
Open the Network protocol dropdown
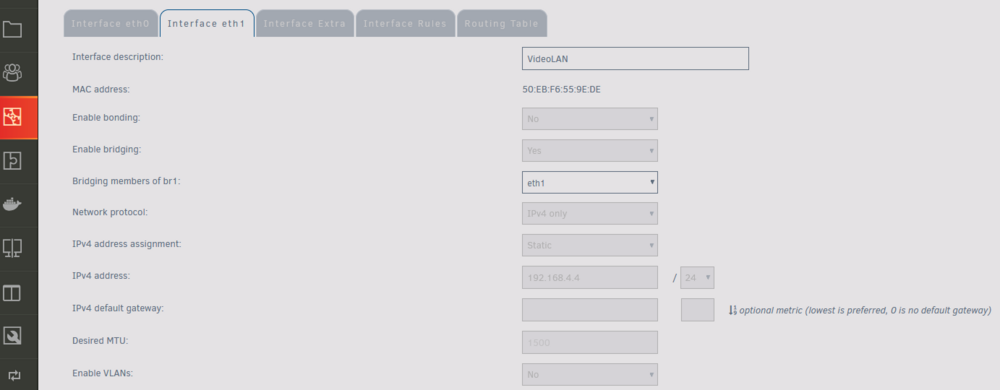click(x=590, y=213)
